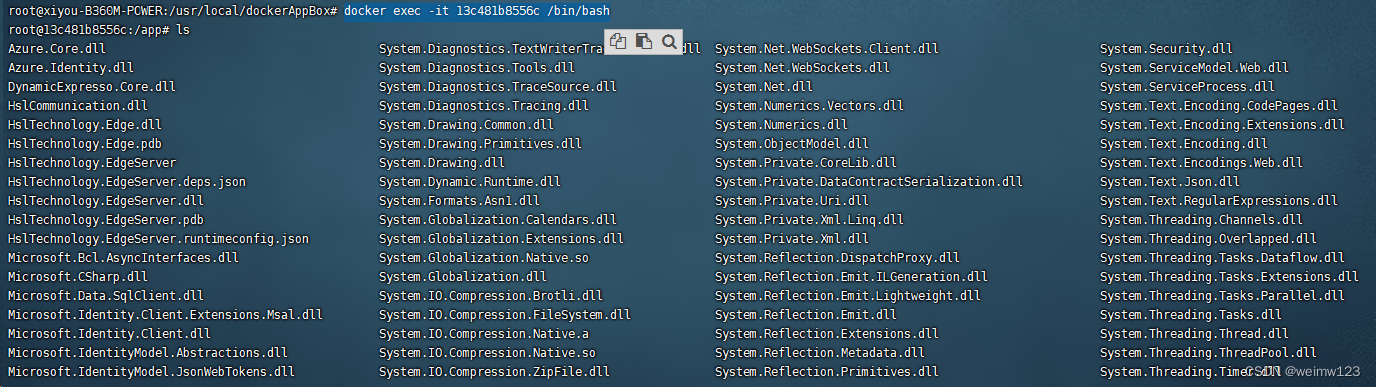
Task: Click the file Microsoft.IdentityModel.JsonWebTokens.dll
Action: click(152, 371)
